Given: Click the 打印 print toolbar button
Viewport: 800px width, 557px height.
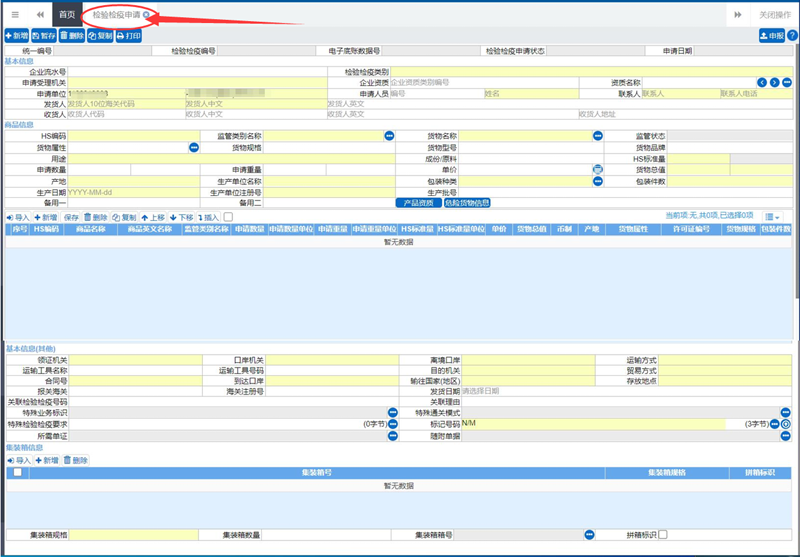Looking at the screenshot, I should (128, 36).
